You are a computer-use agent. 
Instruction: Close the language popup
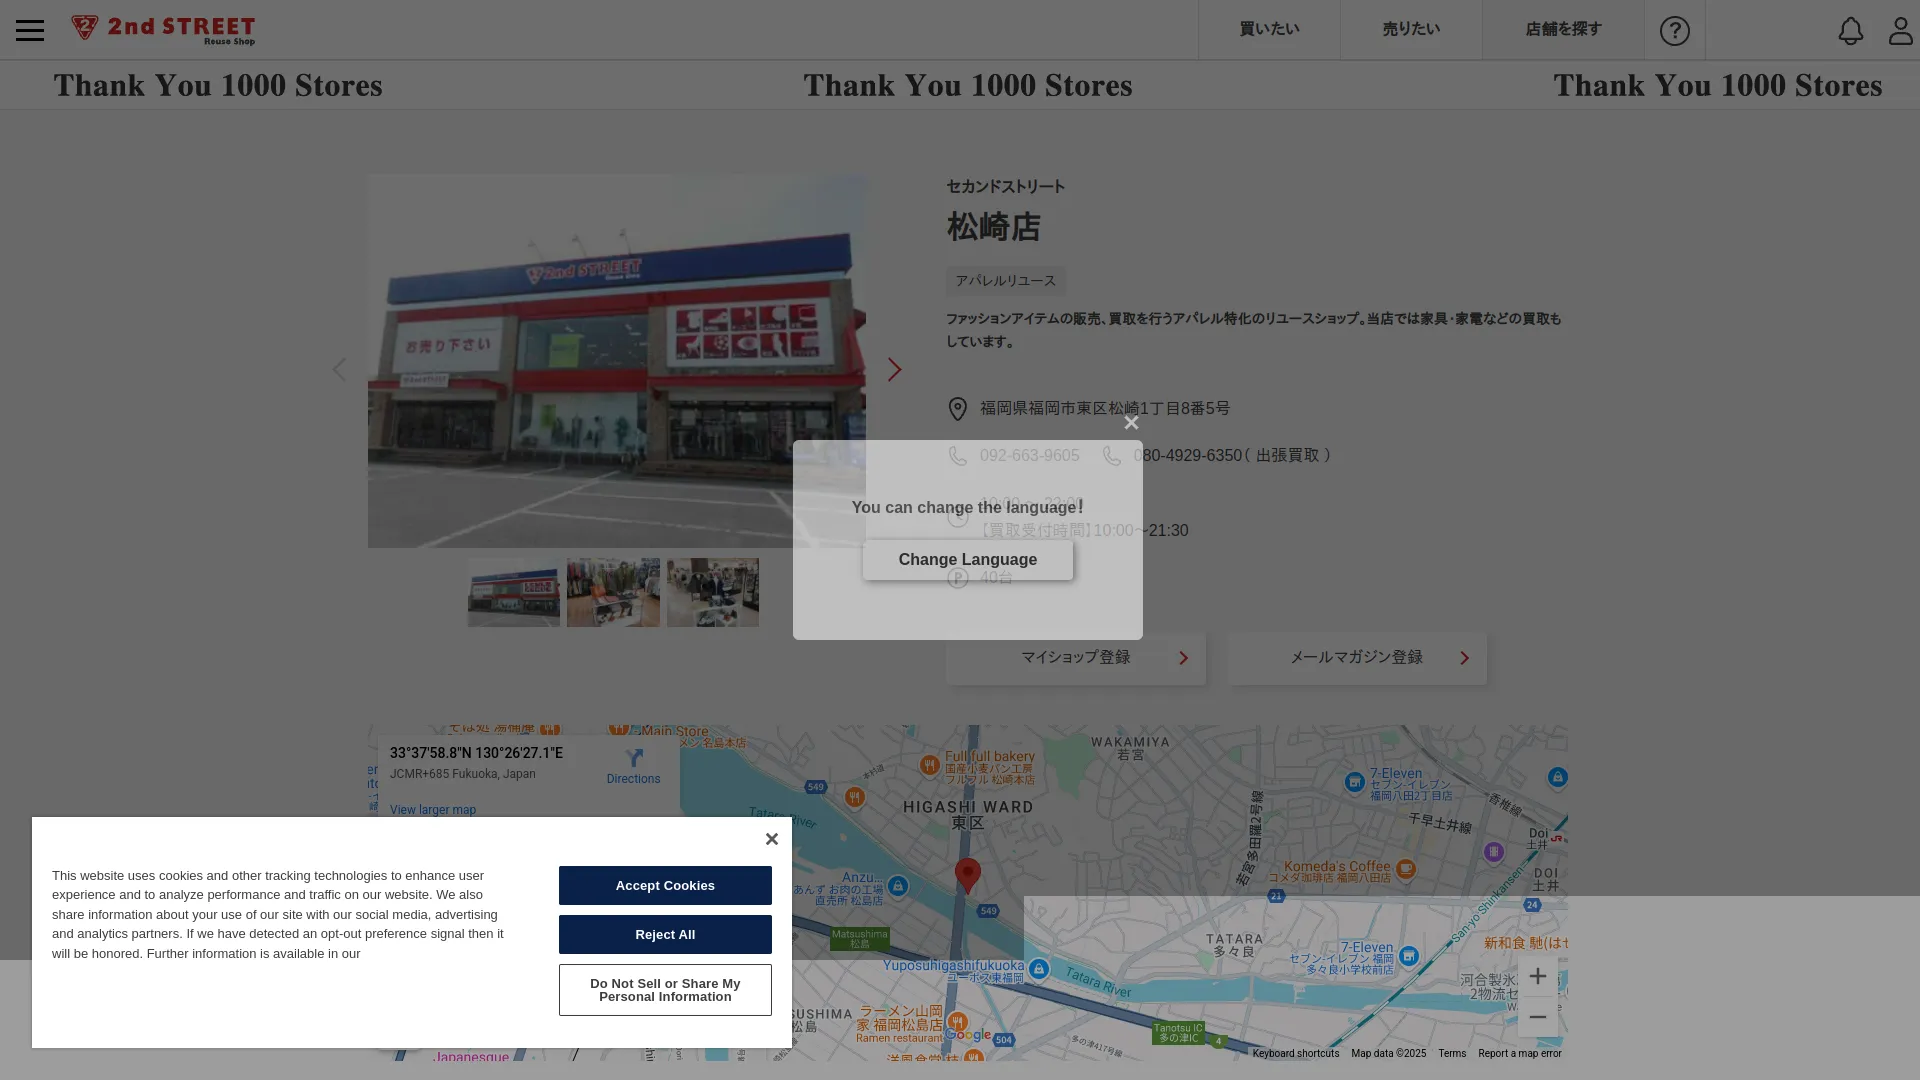click(1131, 422)
